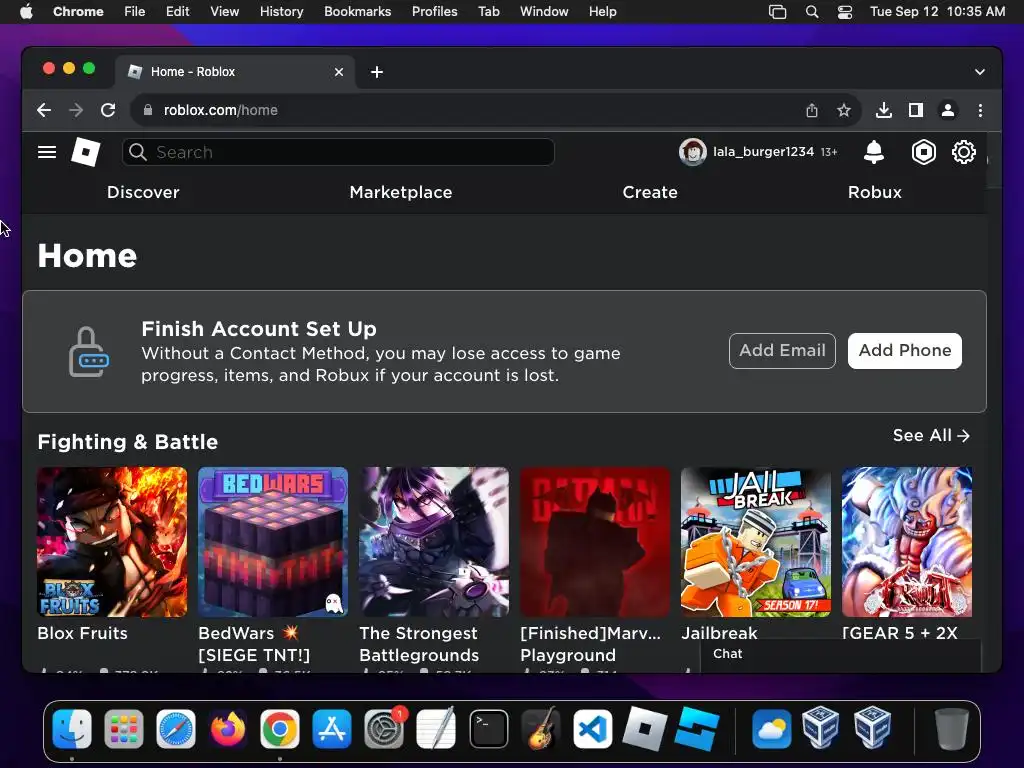Open the Jailbreak game thumbnail

[x=756, y=541]
